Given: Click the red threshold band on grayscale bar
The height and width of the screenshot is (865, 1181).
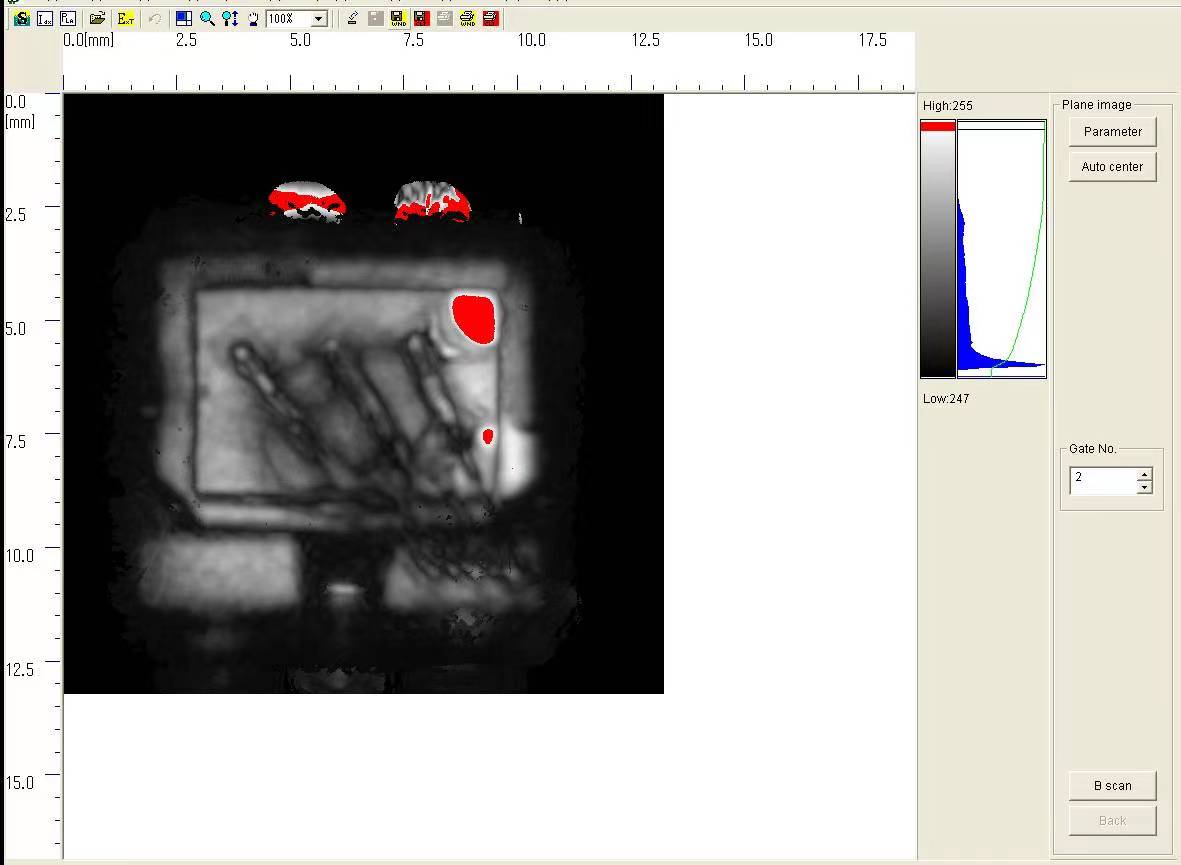Looking at the screenshot, I should (938, 126).
